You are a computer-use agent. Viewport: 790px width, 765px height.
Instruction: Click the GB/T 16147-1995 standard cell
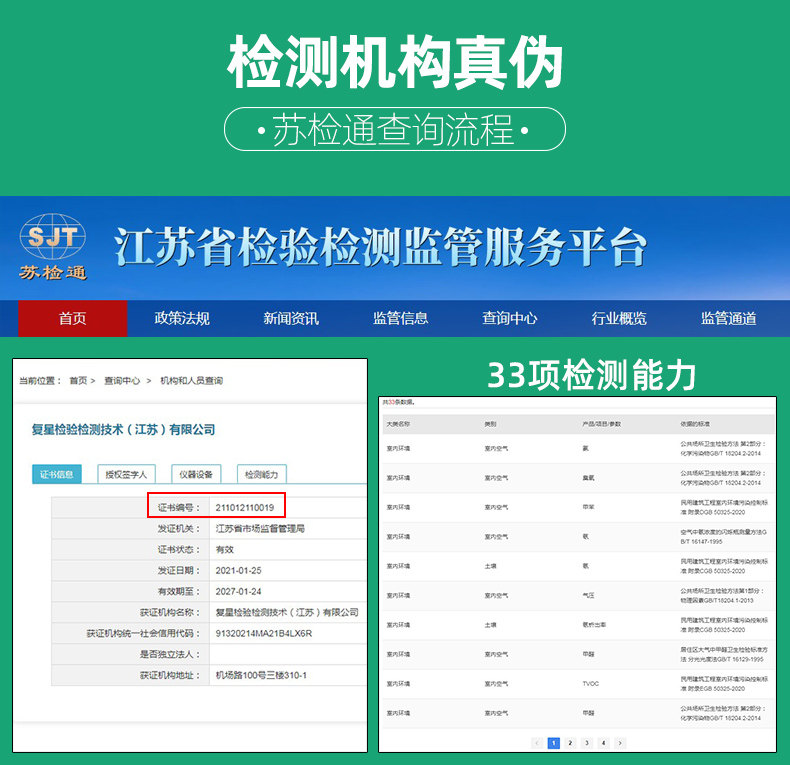tap(723, 537)
